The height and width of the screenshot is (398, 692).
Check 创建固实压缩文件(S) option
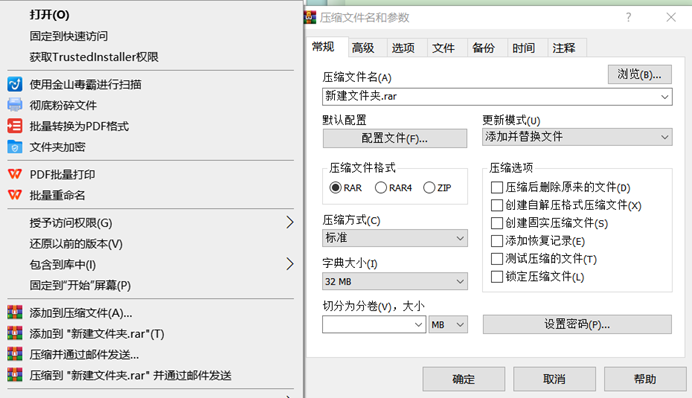click(x=496, y=223)
